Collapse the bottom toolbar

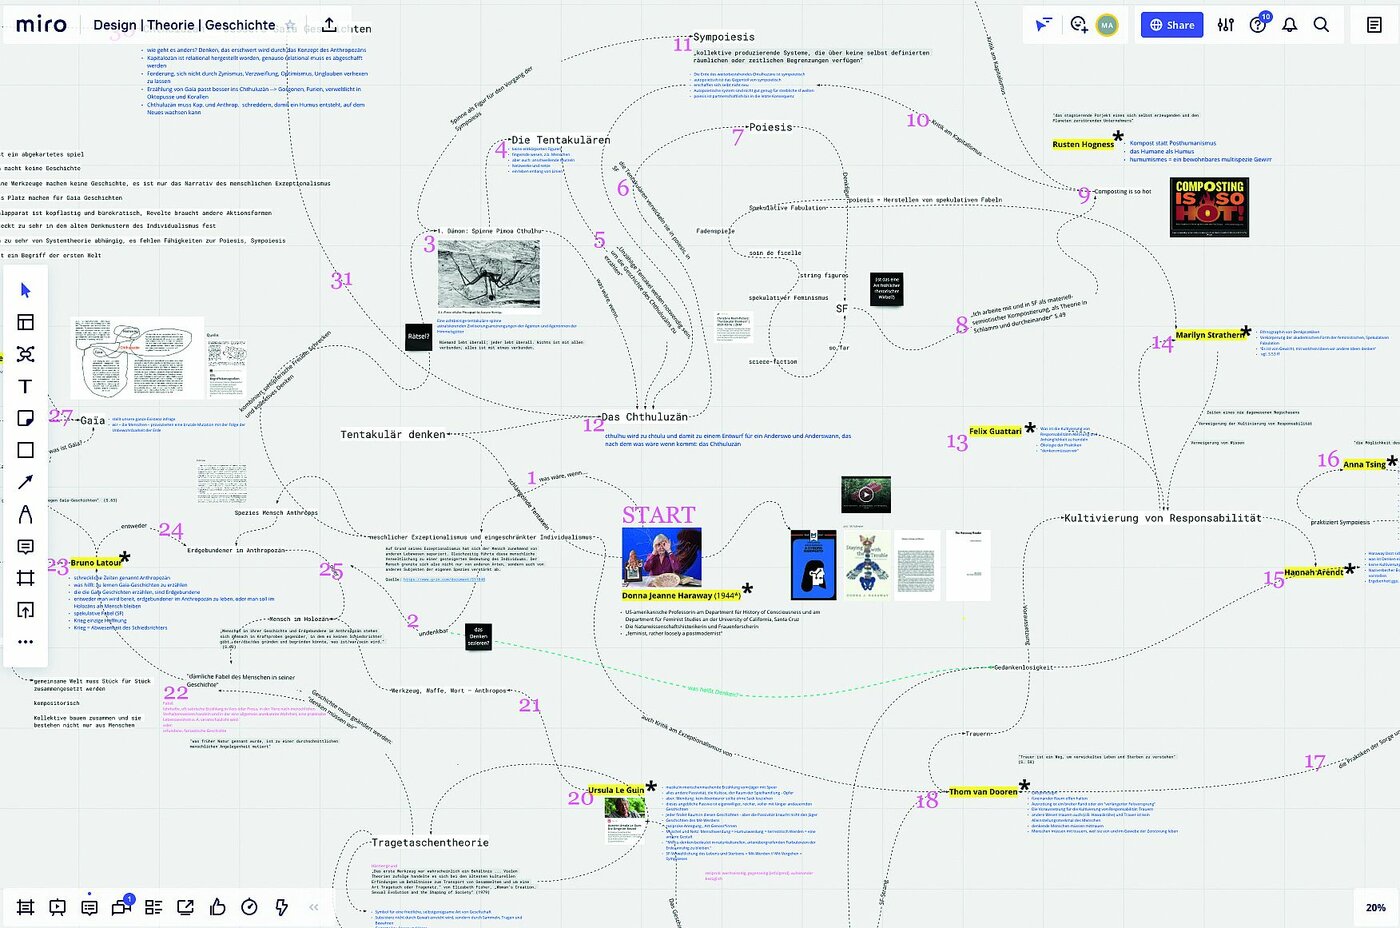(x=314, y=907)
